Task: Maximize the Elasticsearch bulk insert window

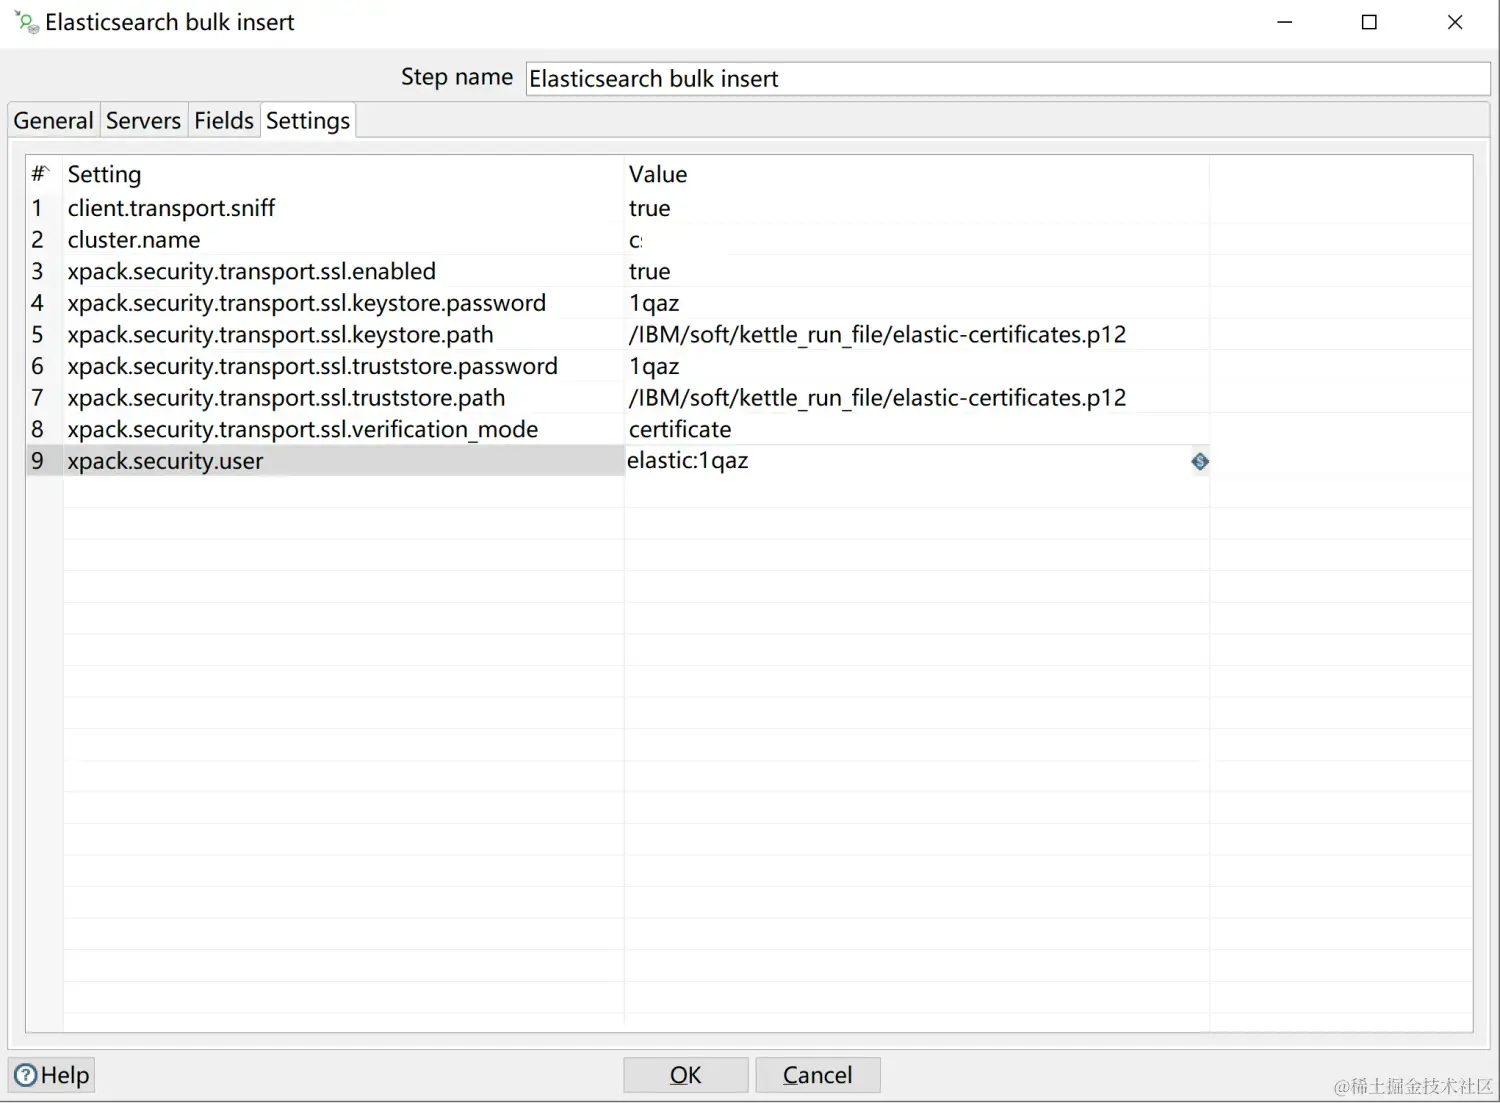Action: point(1370,22)
